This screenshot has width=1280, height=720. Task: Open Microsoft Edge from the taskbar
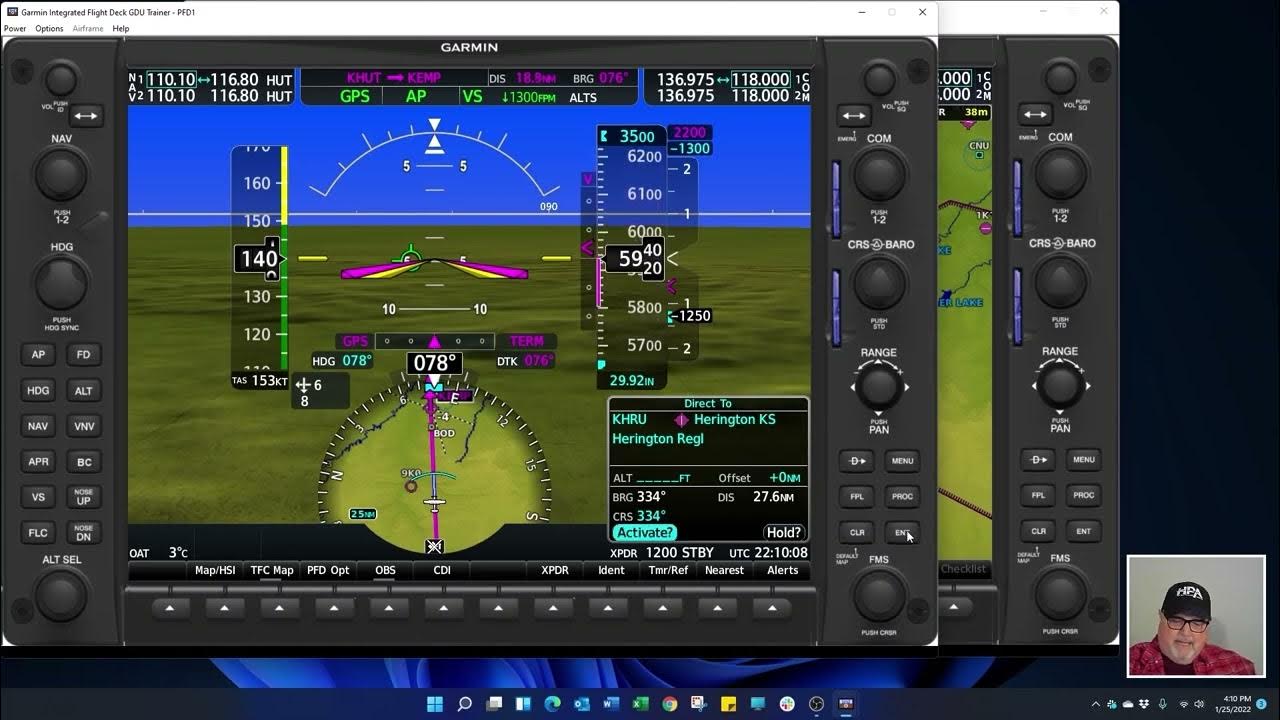click(x=552, y=704)
